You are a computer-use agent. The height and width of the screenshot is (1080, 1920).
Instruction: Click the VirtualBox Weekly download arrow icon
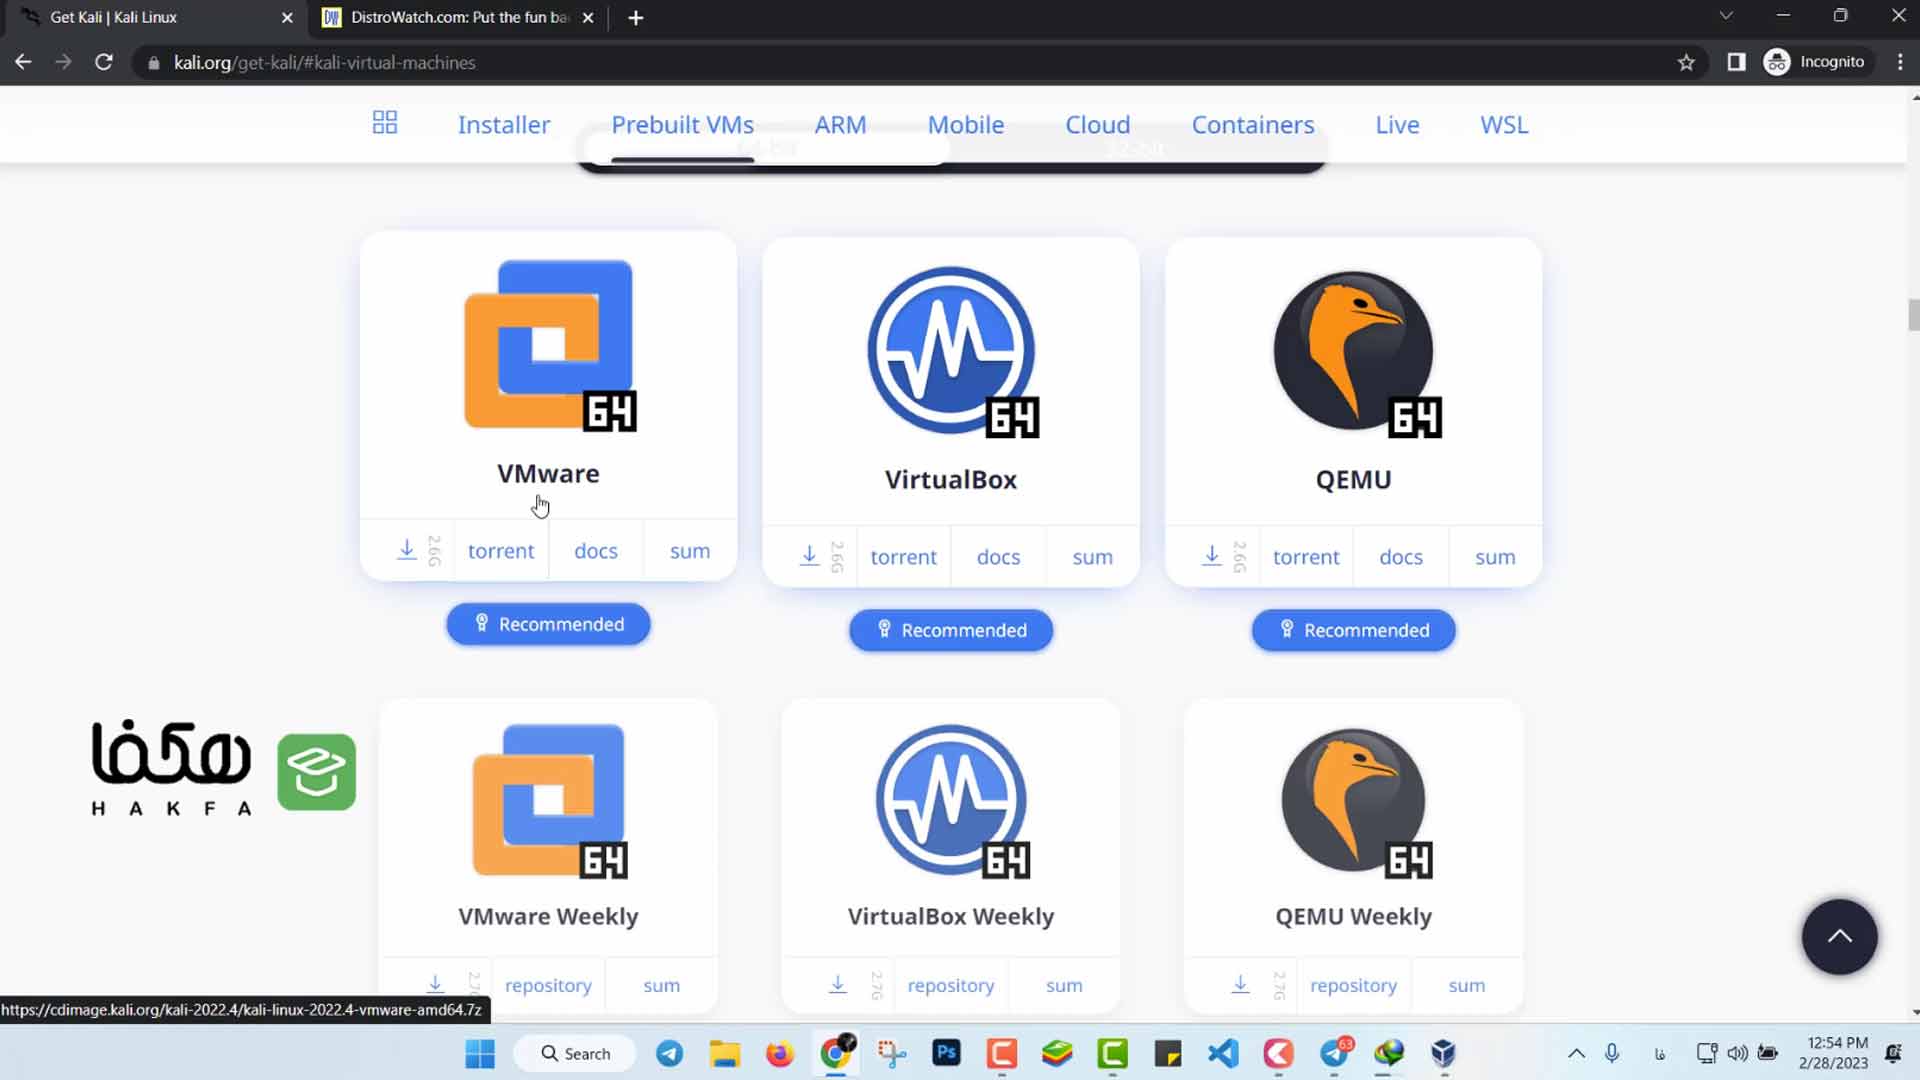pyautogui.click(x=838, y=984)
